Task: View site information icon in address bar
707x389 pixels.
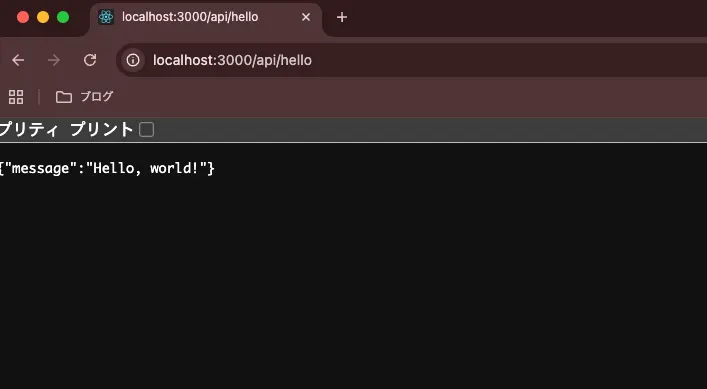Action: (133, 60)
